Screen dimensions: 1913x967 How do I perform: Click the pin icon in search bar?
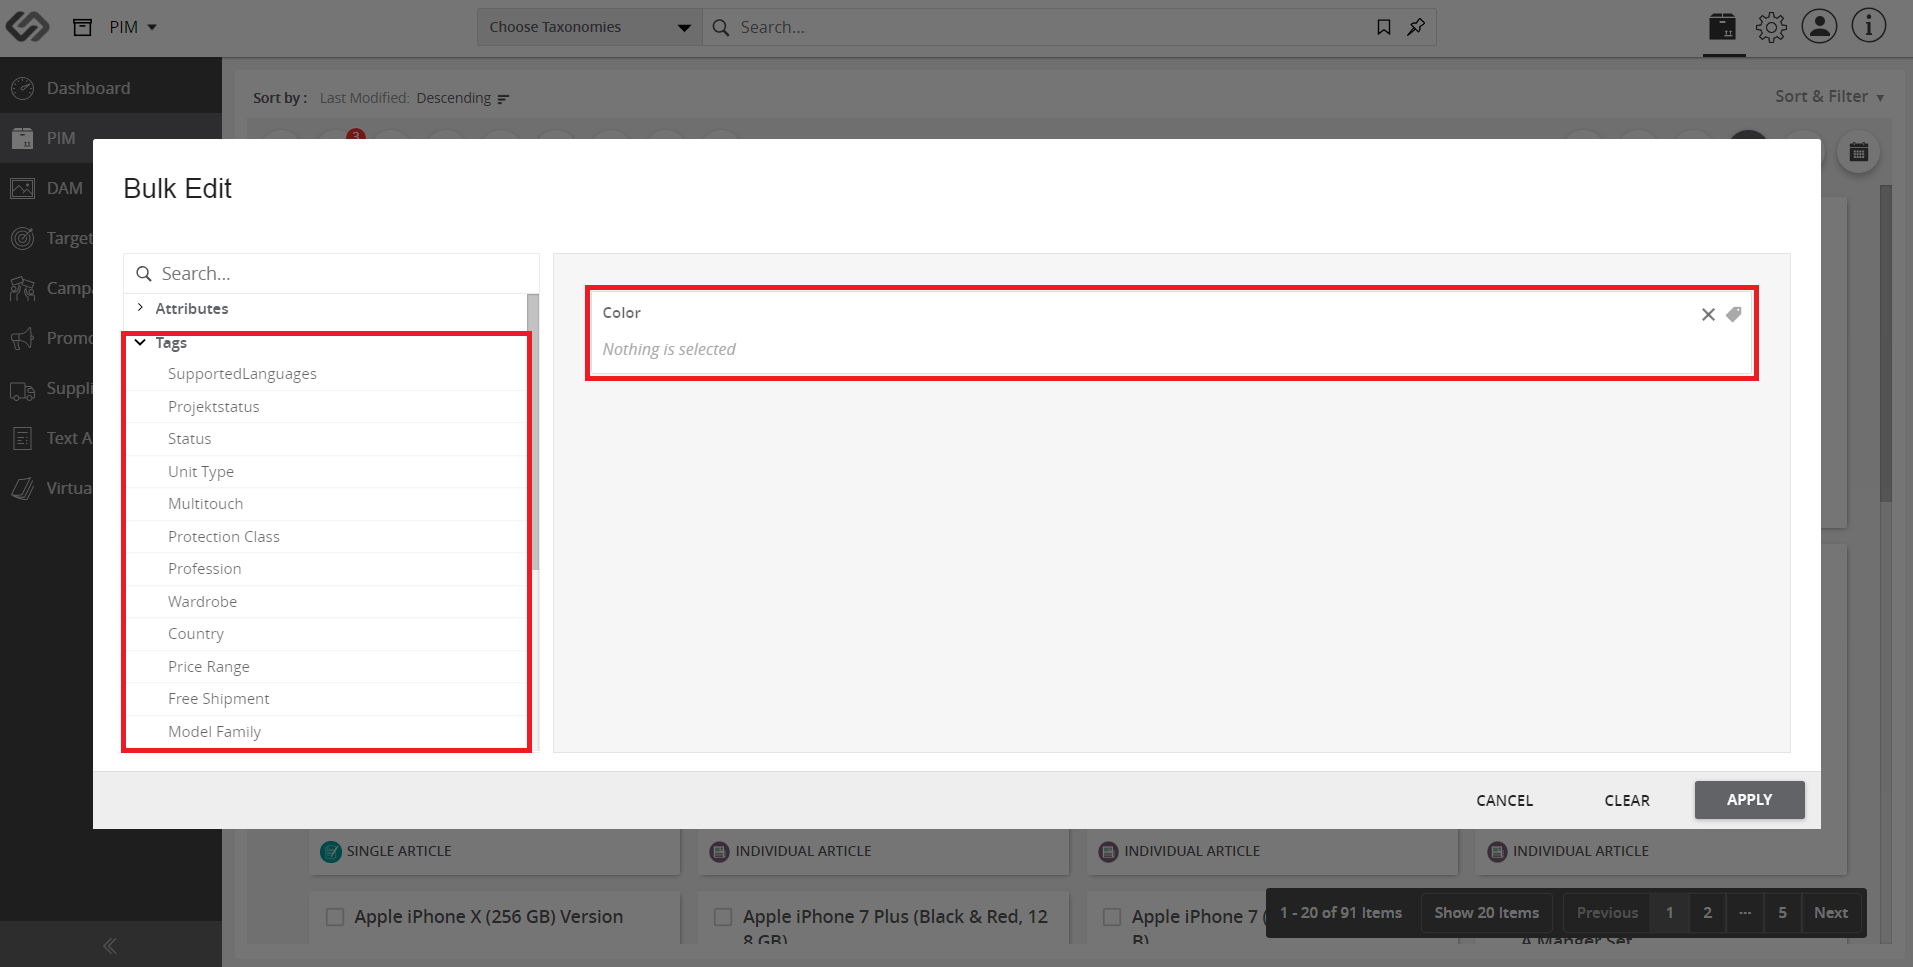coord(1416,27)
